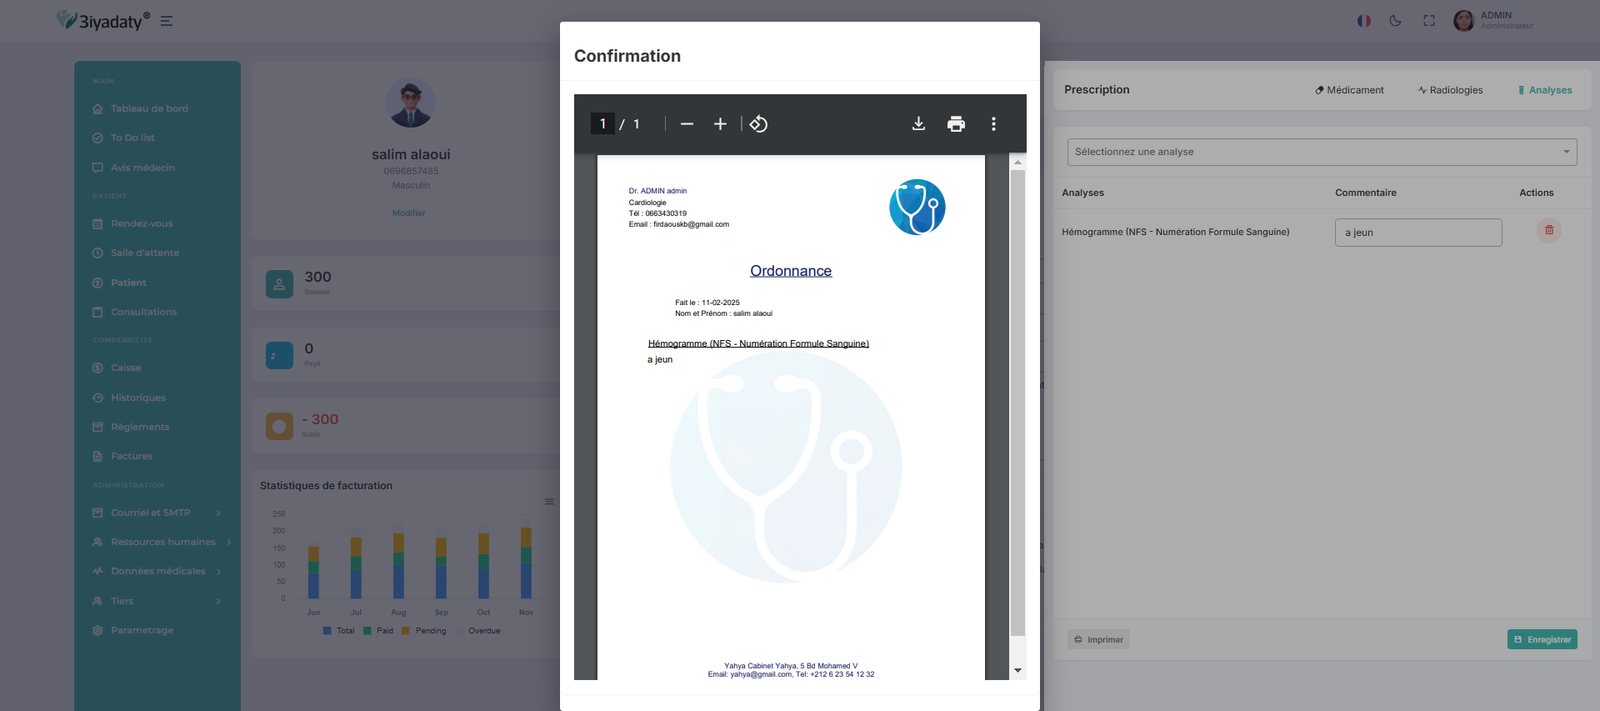Toggle the sidebar hamburger menu
This screenshot has height=711, width=1600.
point(167,21)
